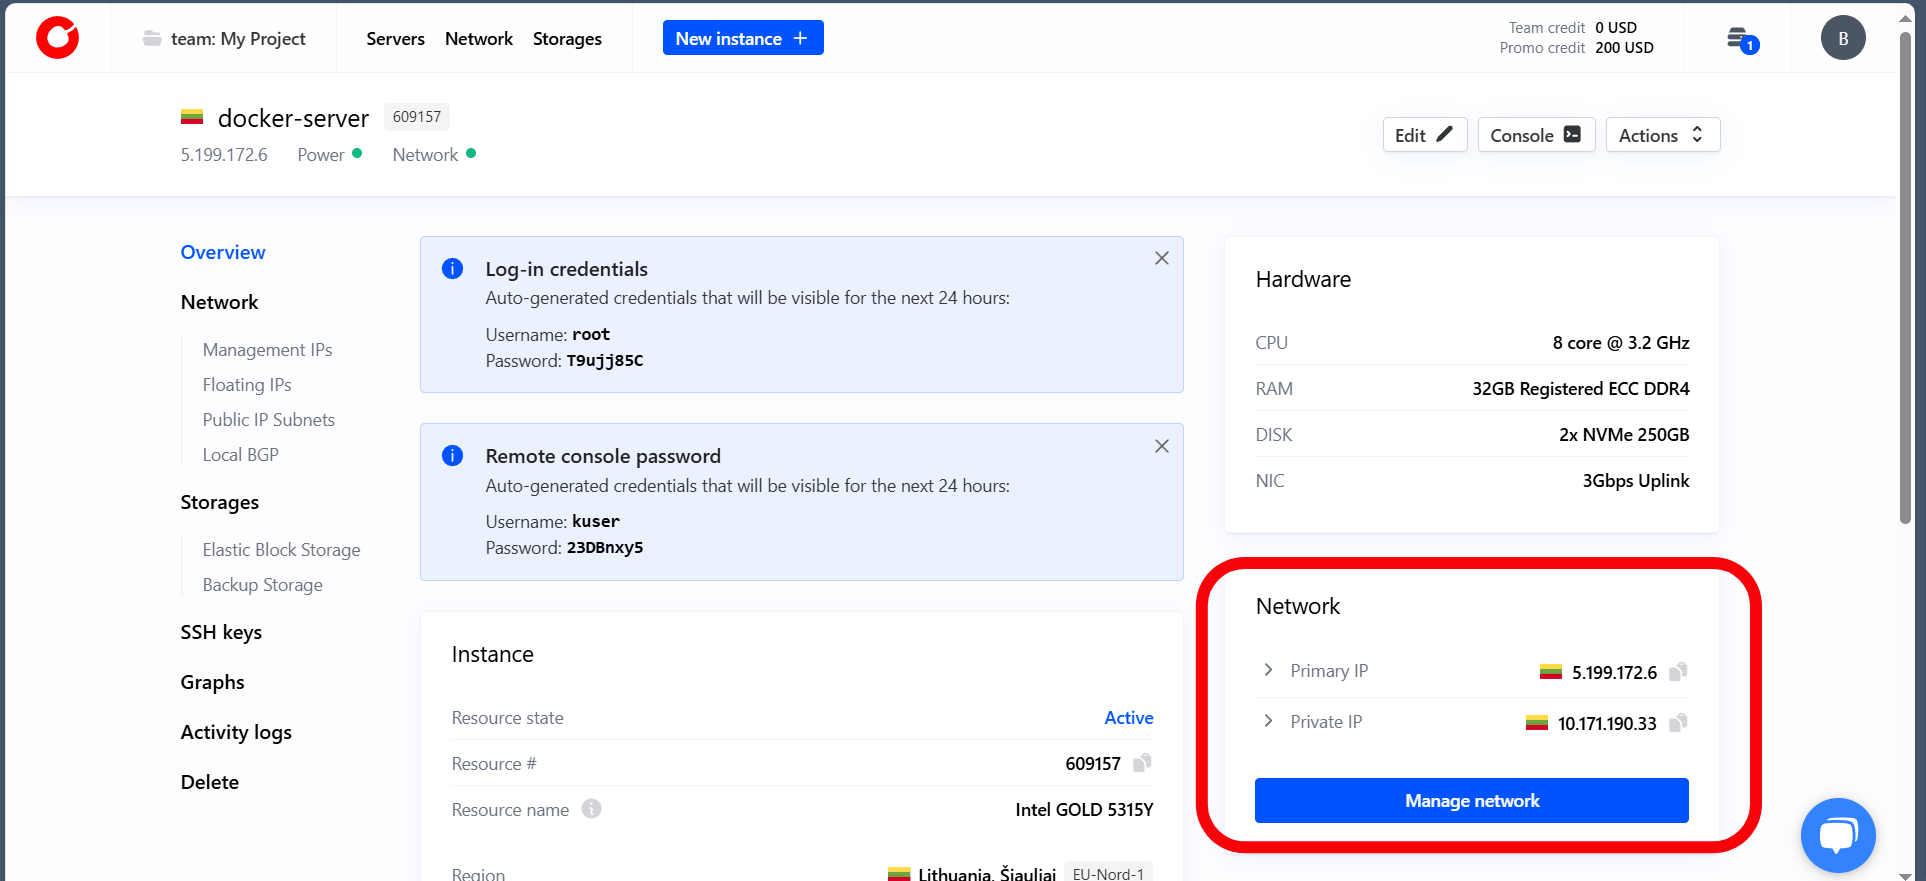Open the Actions dropdown
Viewport: 1926px width, 881px height.
pos(1662,135)
